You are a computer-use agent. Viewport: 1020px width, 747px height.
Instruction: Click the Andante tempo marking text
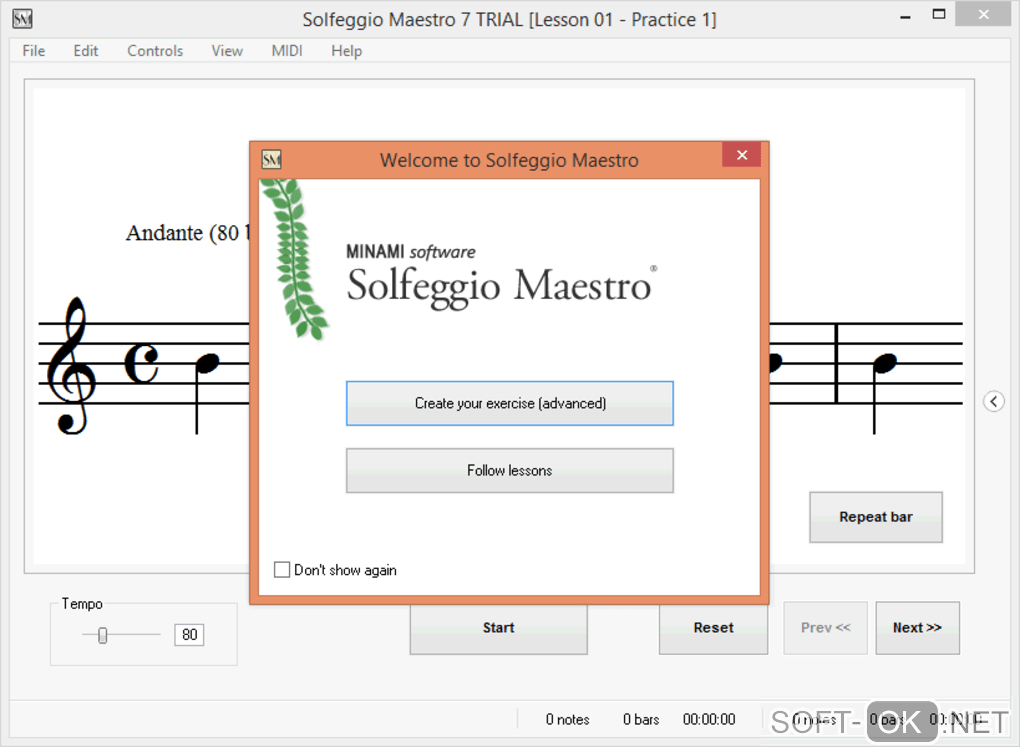click(x=187, y=233)
